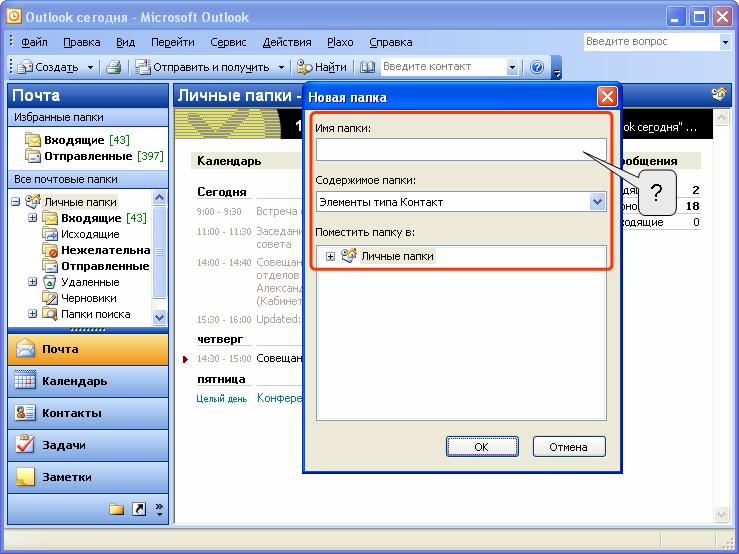
Task: Close the Новая папка dialog
Action: [607, 97]
